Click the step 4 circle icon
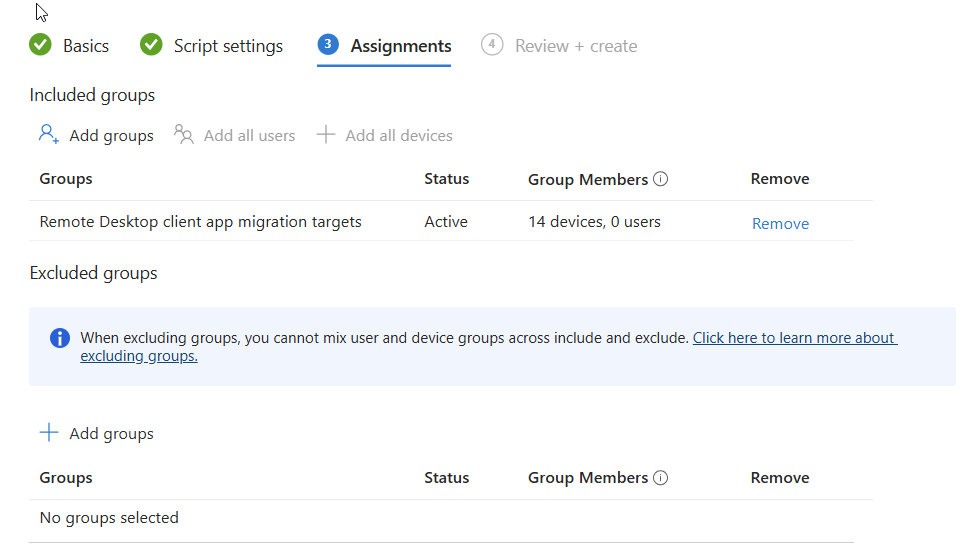Screen dimensions: 967x551 [492, 45]
